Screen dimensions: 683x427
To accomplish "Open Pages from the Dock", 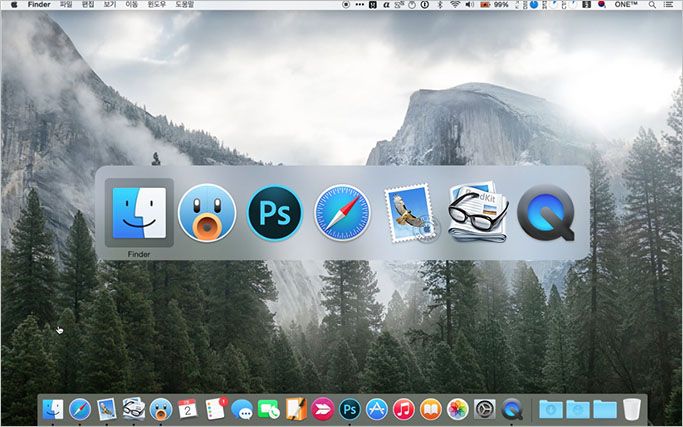I will (296, 409).
